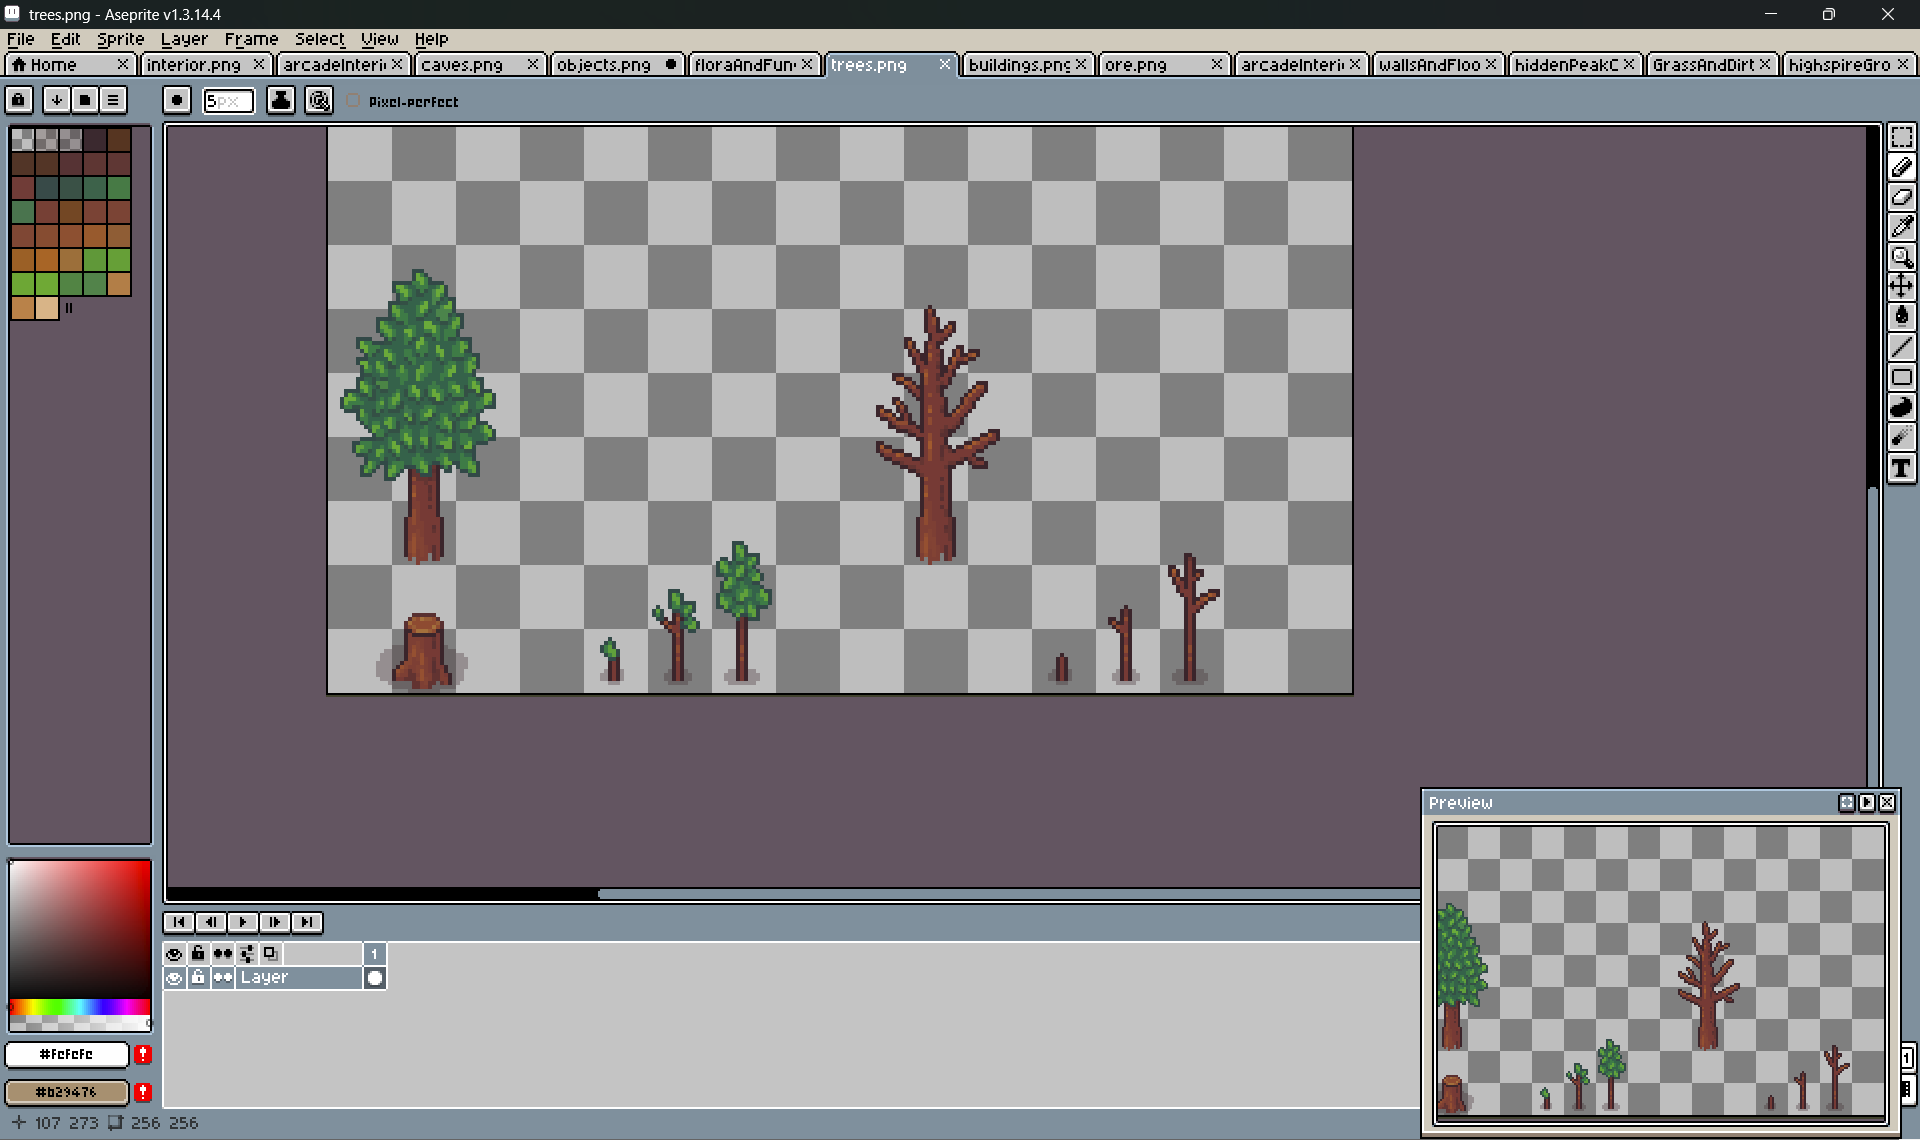The height and width of the screenshot is (1140, 1920).
Task: Click the brush size input field
Action: tap(228, 101)
